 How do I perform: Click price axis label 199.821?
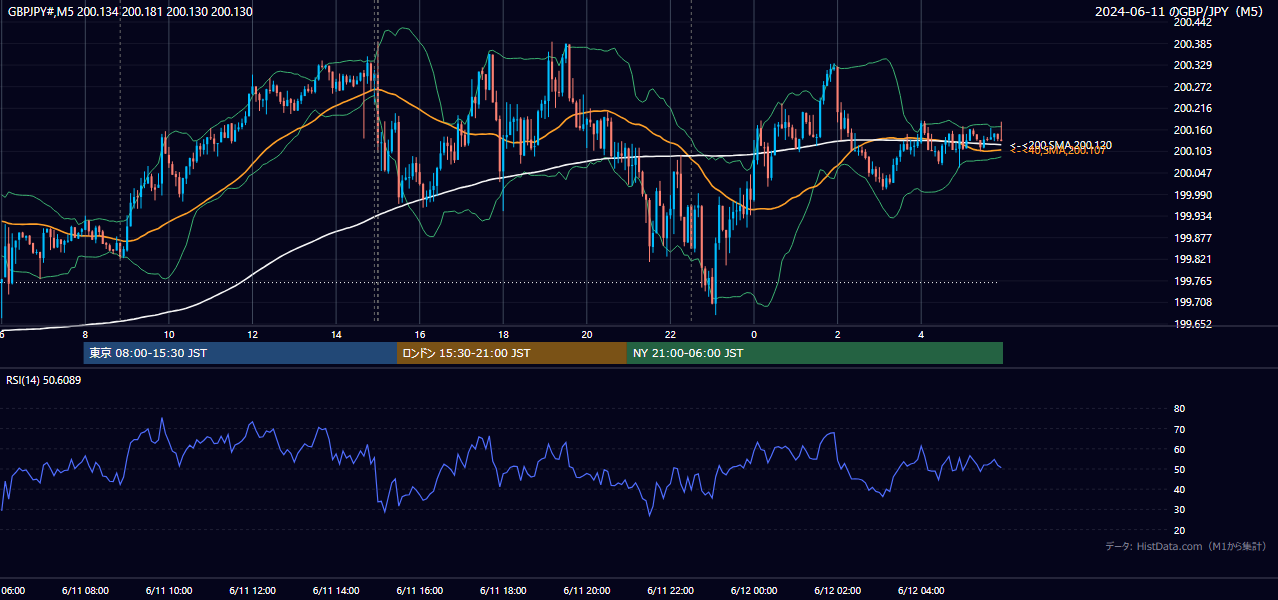[x=1192, y=259]
